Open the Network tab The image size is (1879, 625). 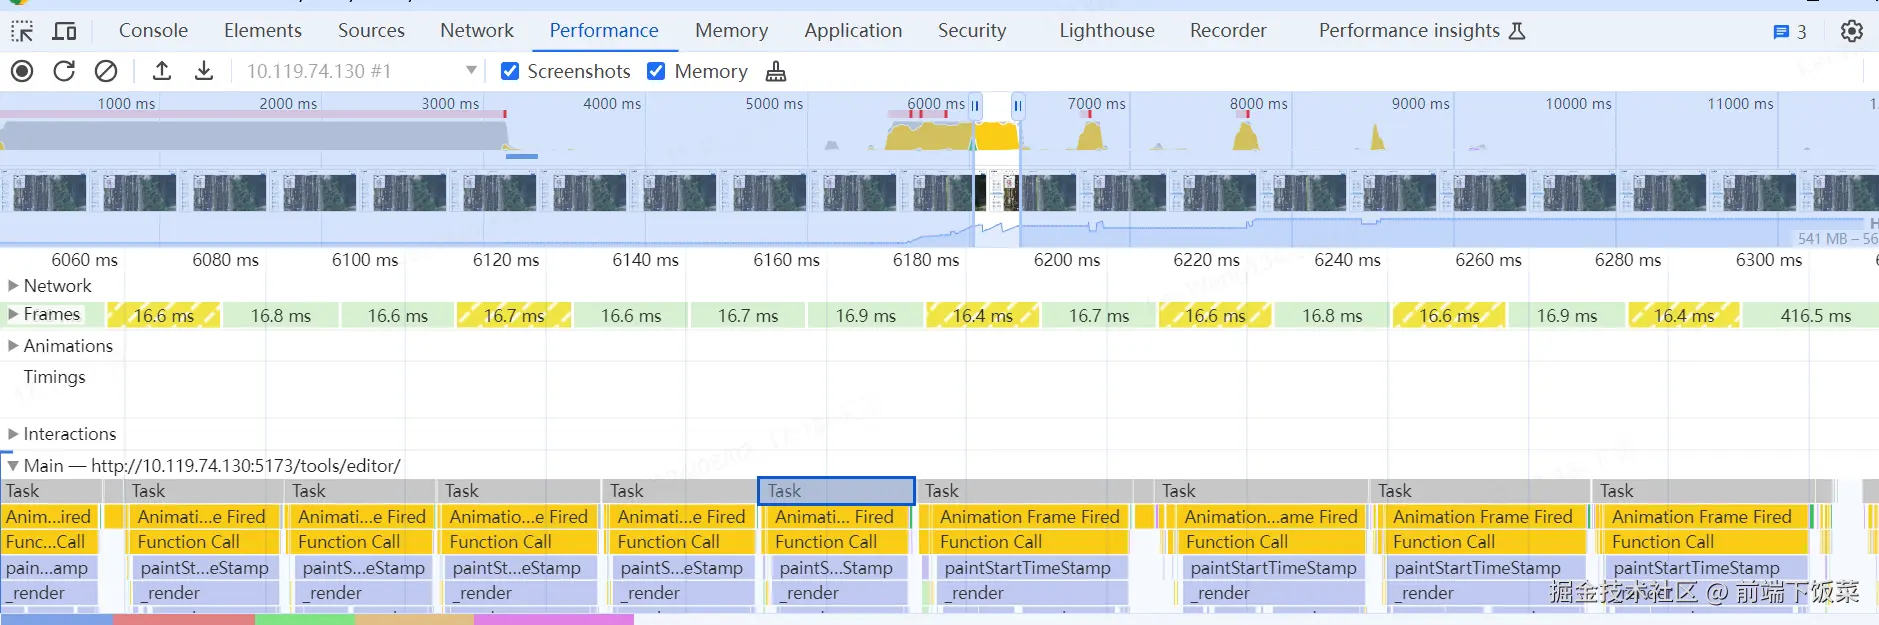click(476, 31)
